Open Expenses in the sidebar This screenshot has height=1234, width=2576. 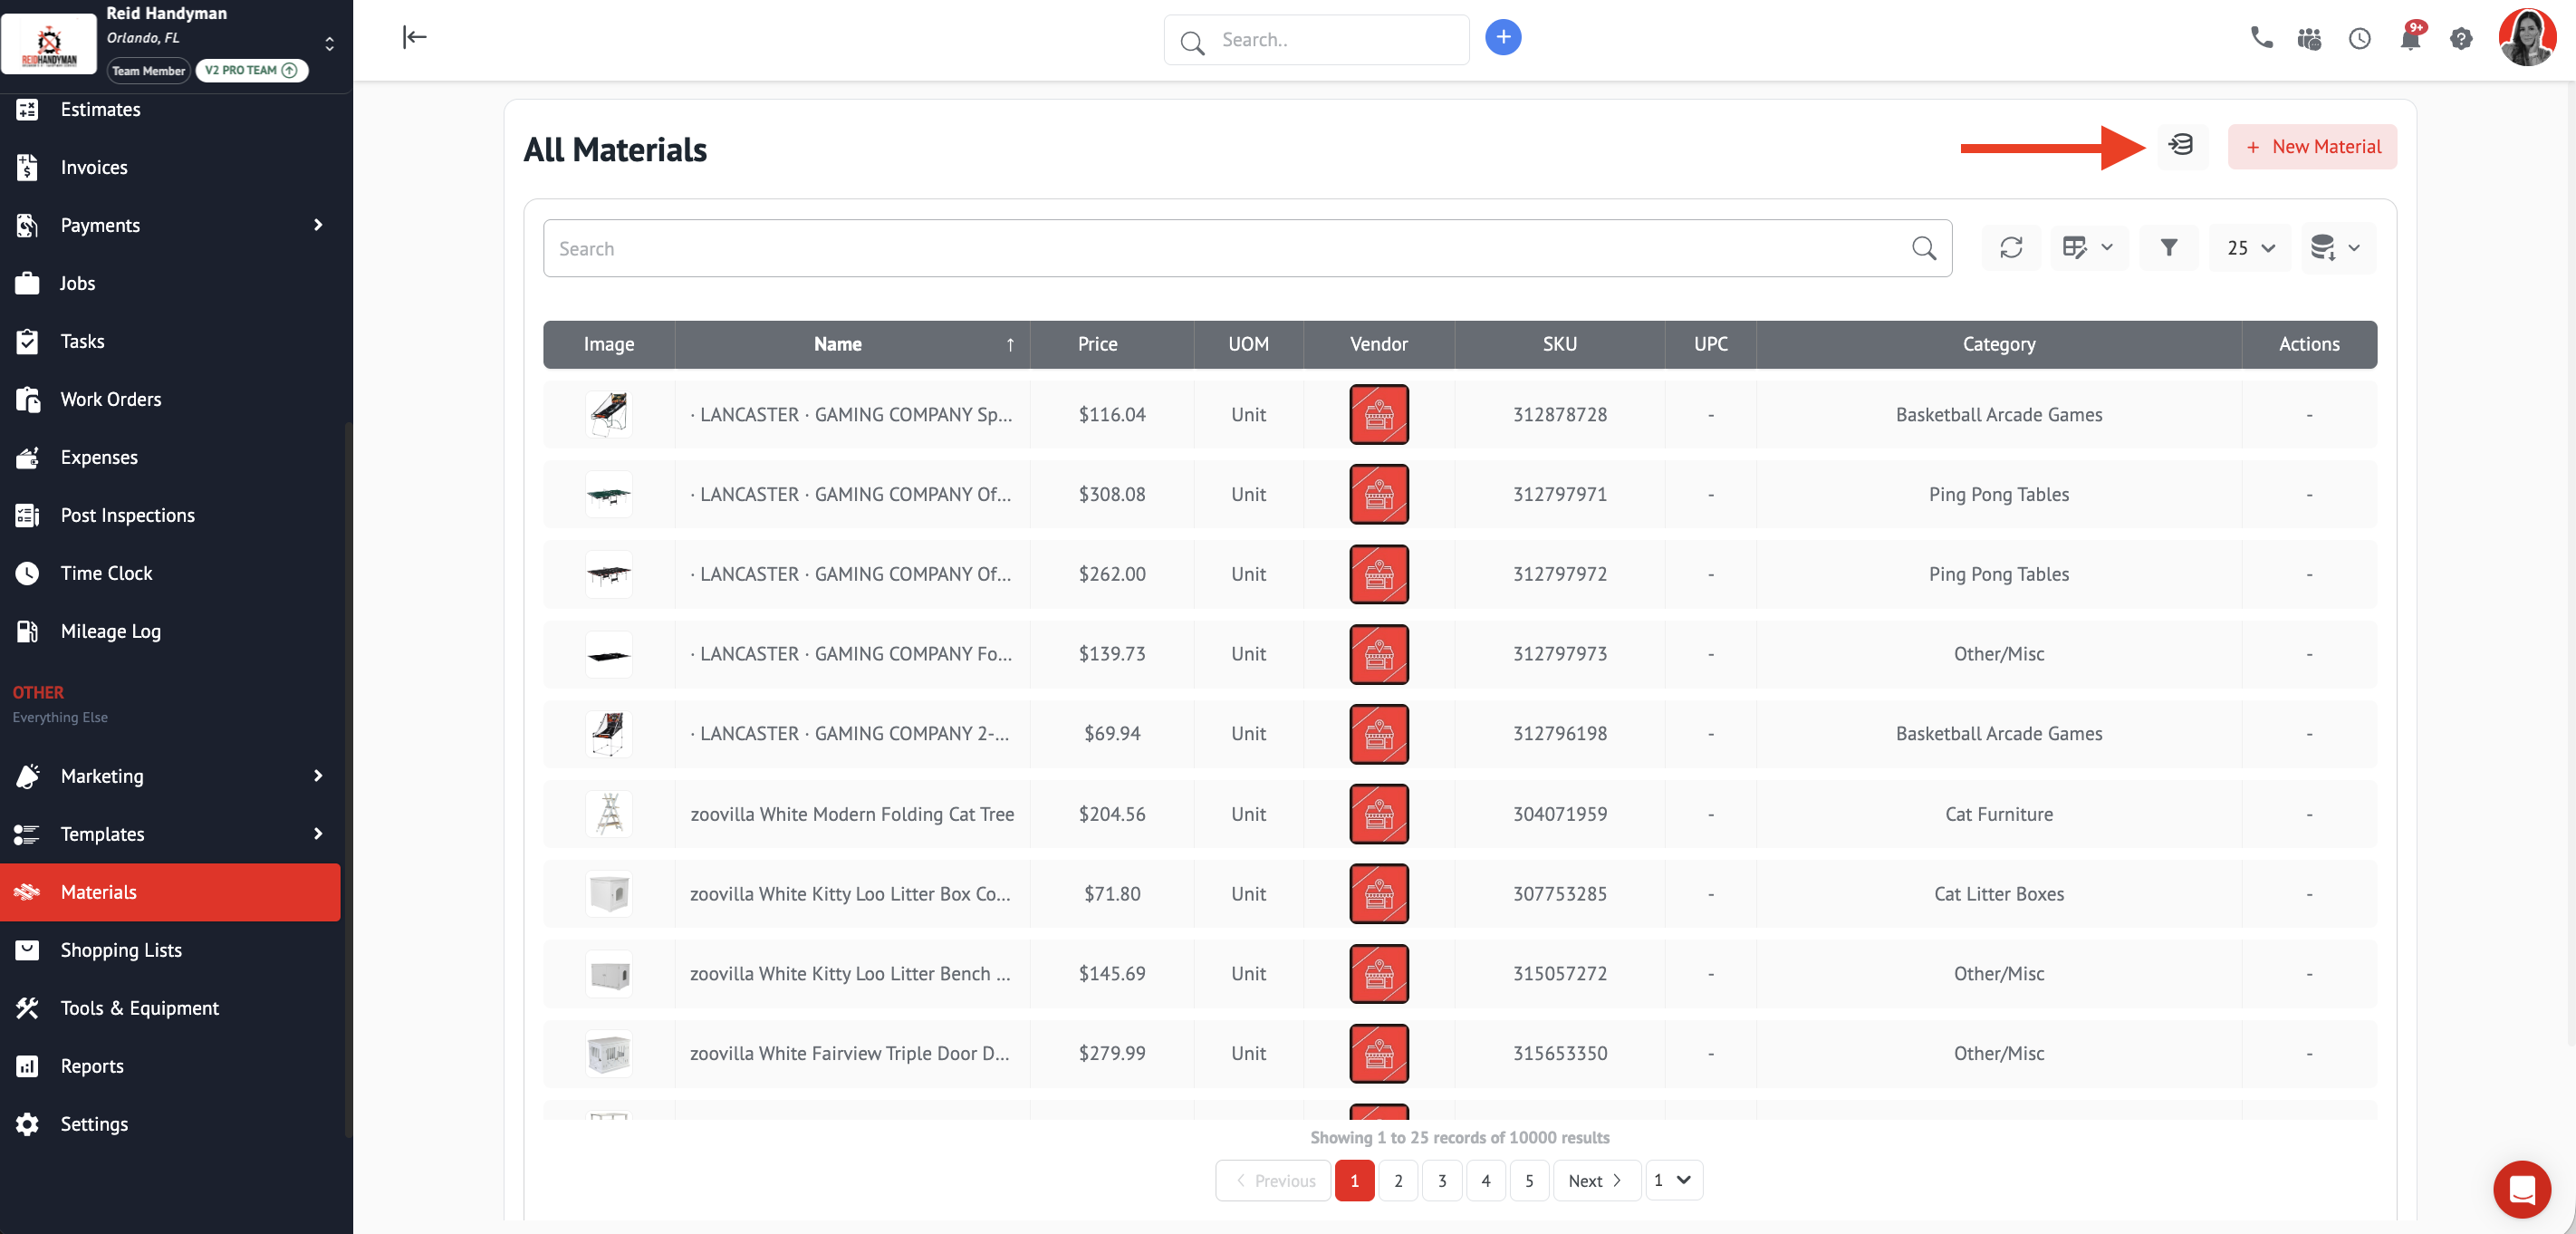coord(170,457)
